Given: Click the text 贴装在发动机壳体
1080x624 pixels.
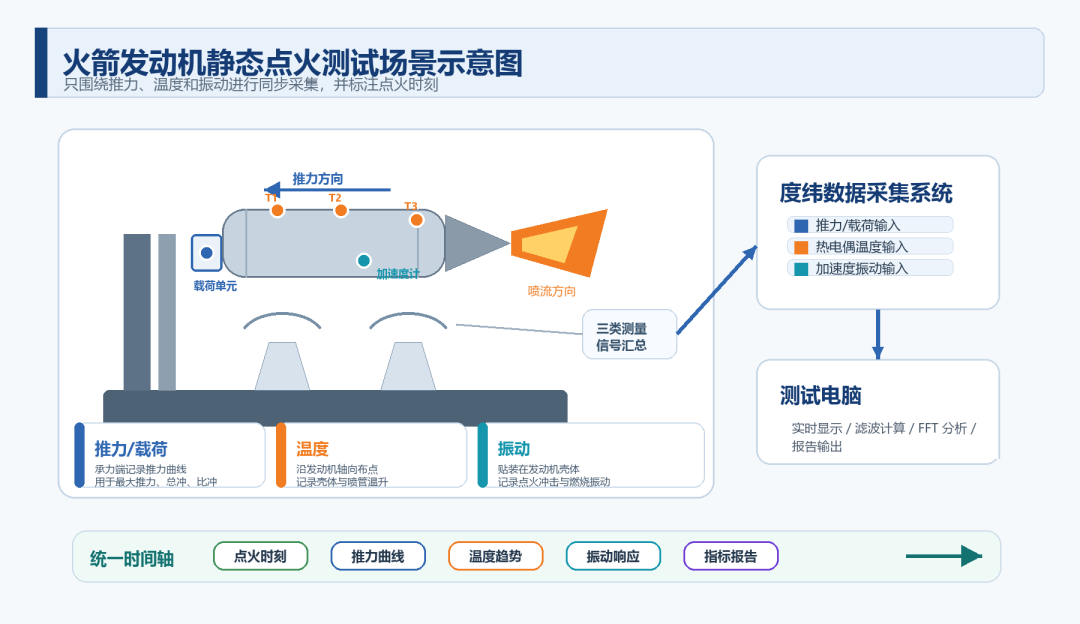Looking at the screenshot, I should [539, 469].
